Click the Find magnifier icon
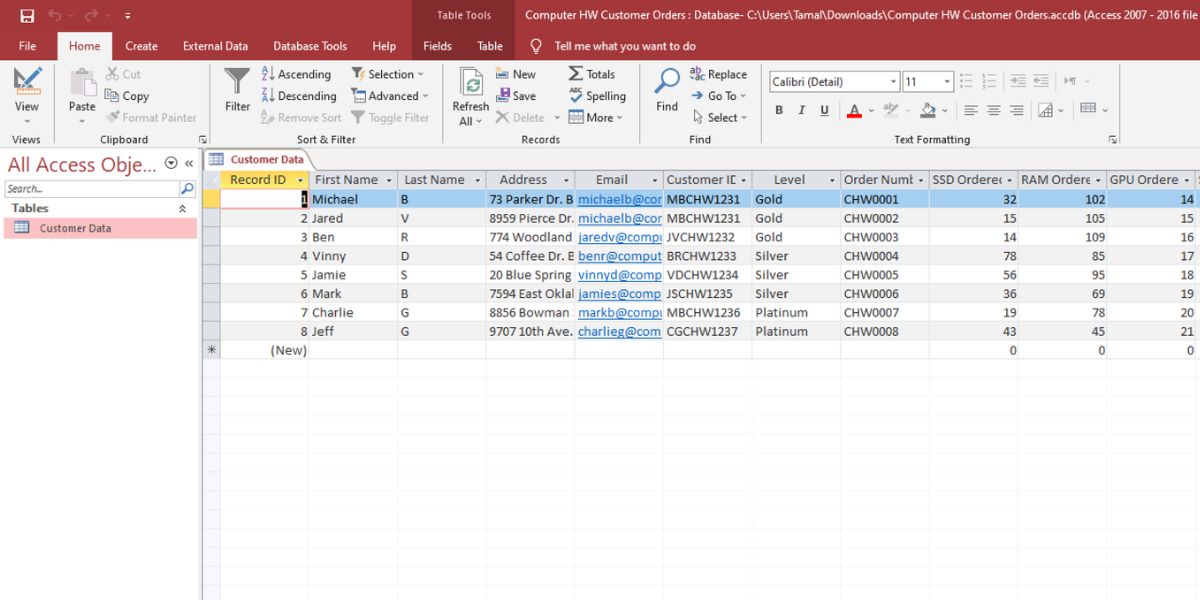This screenshot has height=600, width=1200. tap(667, 85)
